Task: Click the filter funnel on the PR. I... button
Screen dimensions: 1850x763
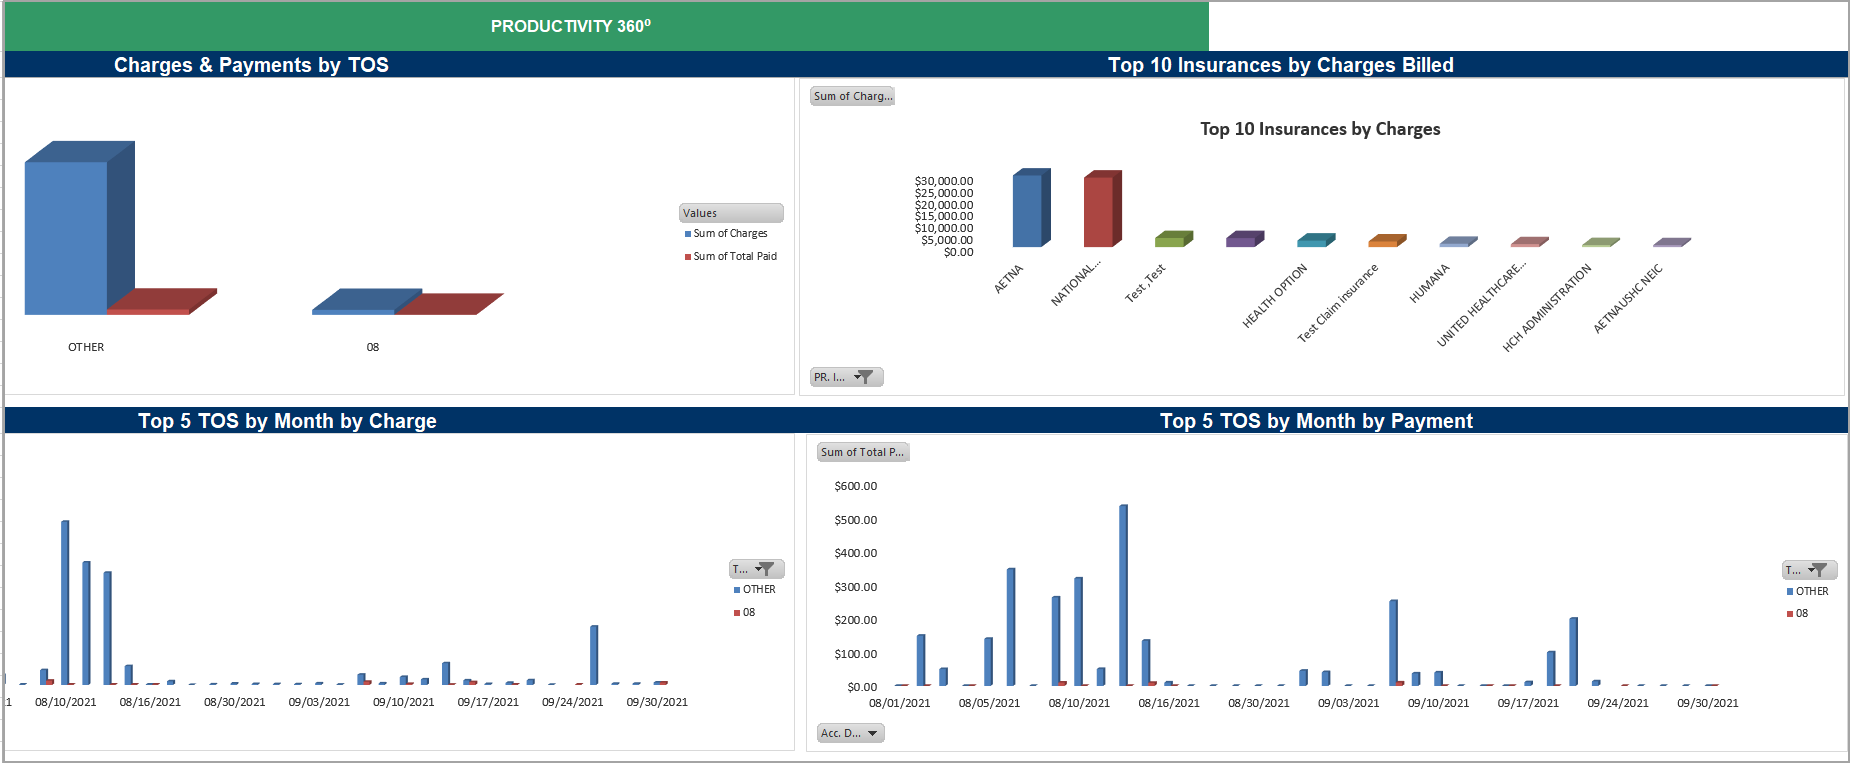Action: pos(865,377)
